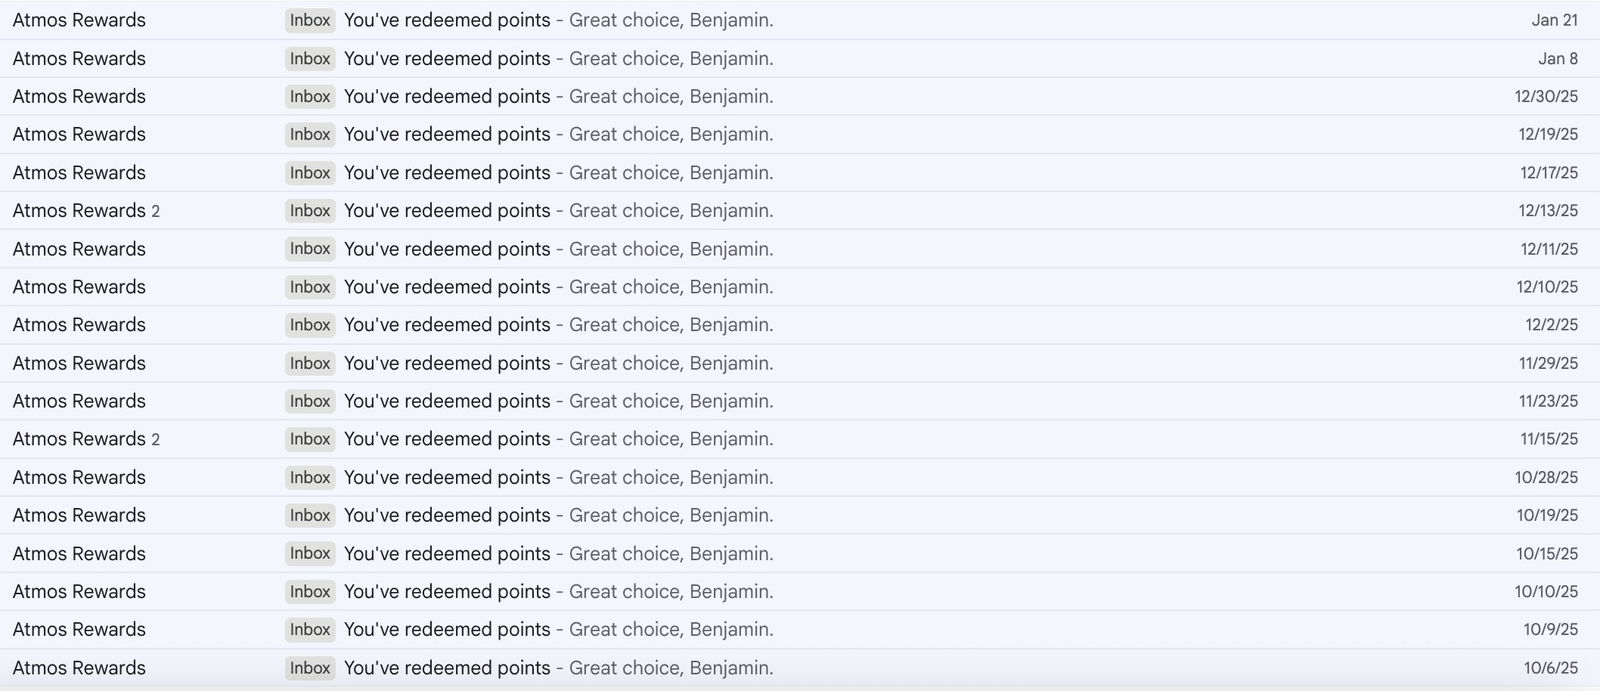The image size is (1600, 691).
Task: Click Atmos Rewards sender on the Jan 8 email
Action: 79,59
